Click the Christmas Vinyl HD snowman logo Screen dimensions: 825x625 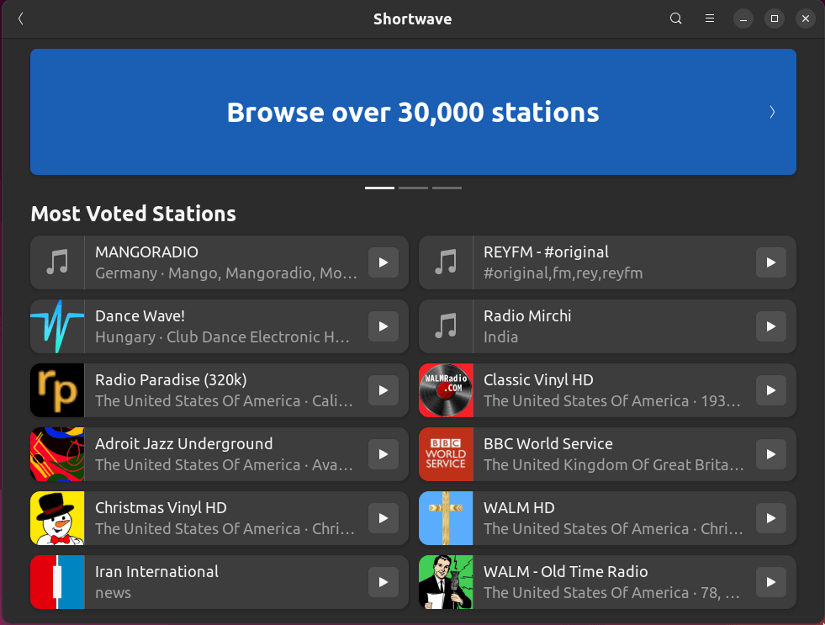(x=57, y=518)
